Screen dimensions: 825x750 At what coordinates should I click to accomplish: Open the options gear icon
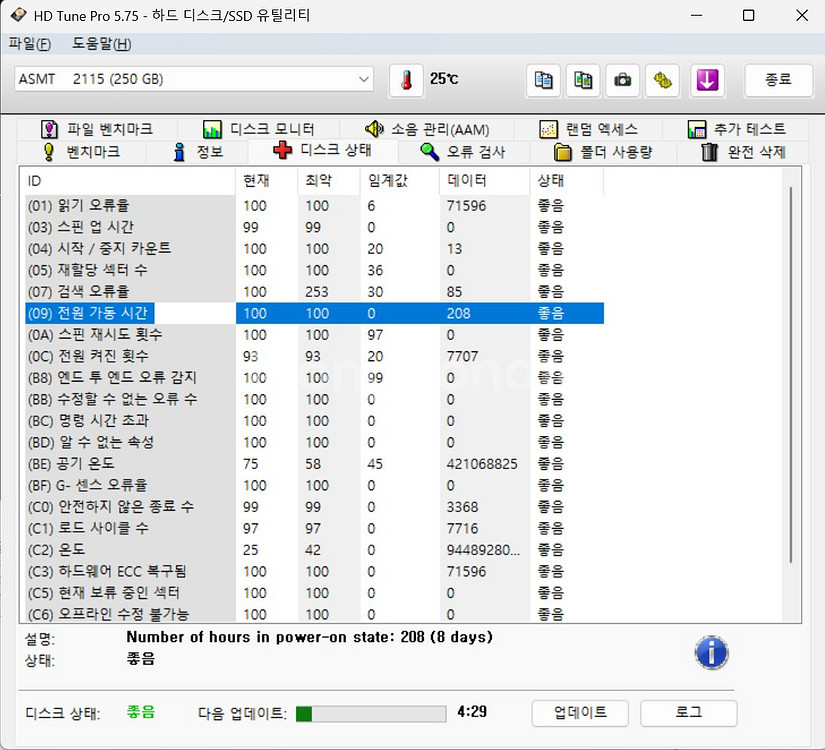pos(663,80)
